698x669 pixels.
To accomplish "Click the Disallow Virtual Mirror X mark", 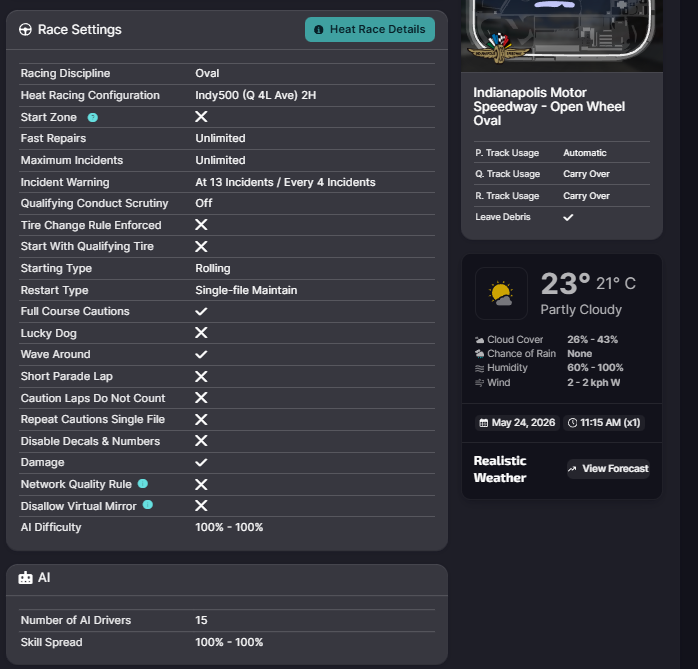I will point(201,506).
